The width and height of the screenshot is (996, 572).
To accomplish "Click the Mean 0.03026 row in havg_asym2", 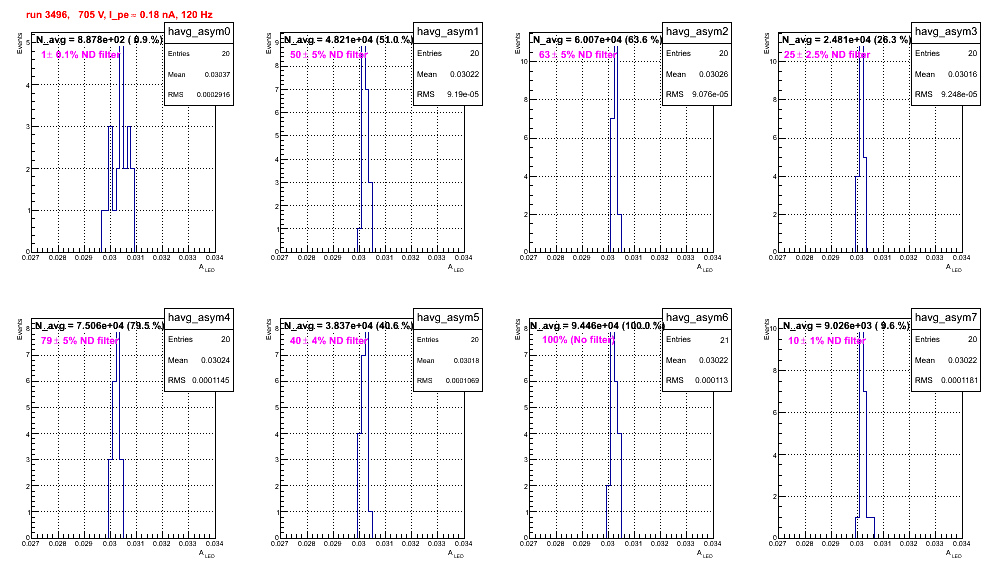I will point(697,74).
